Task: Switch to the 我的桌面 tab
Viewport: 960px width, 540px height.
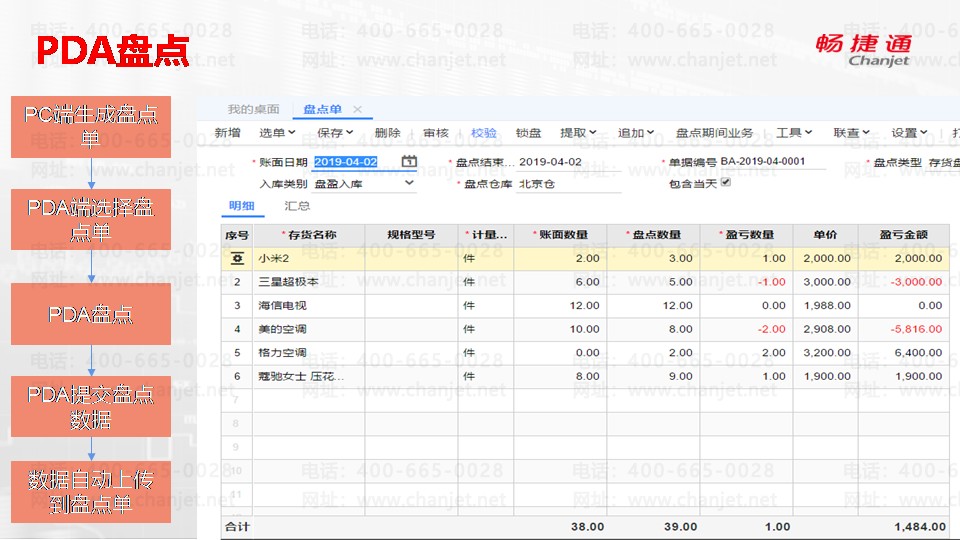Action: point(253,110)
